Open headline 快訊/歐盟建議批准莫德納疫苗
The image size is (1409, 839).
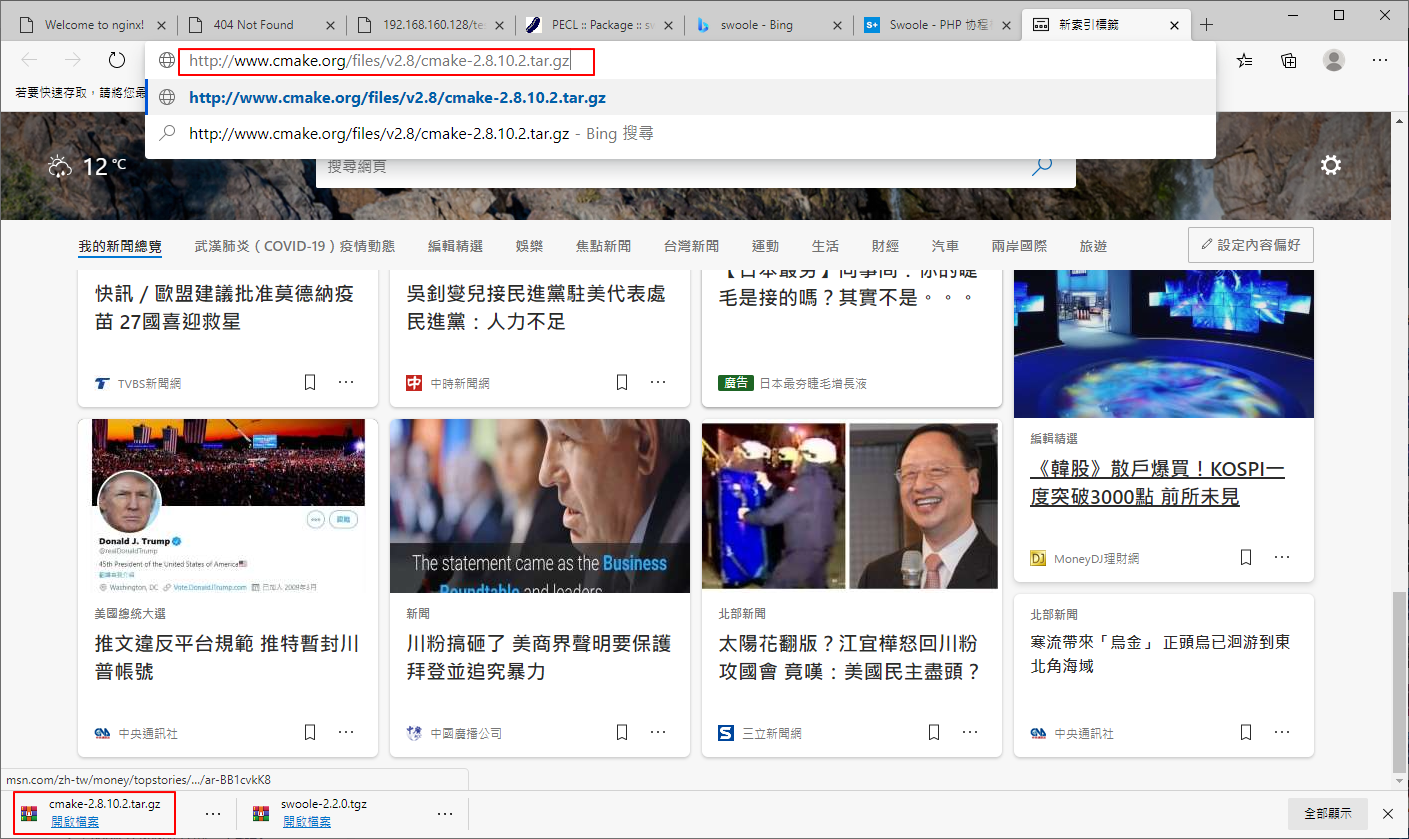tap(224, 308)
